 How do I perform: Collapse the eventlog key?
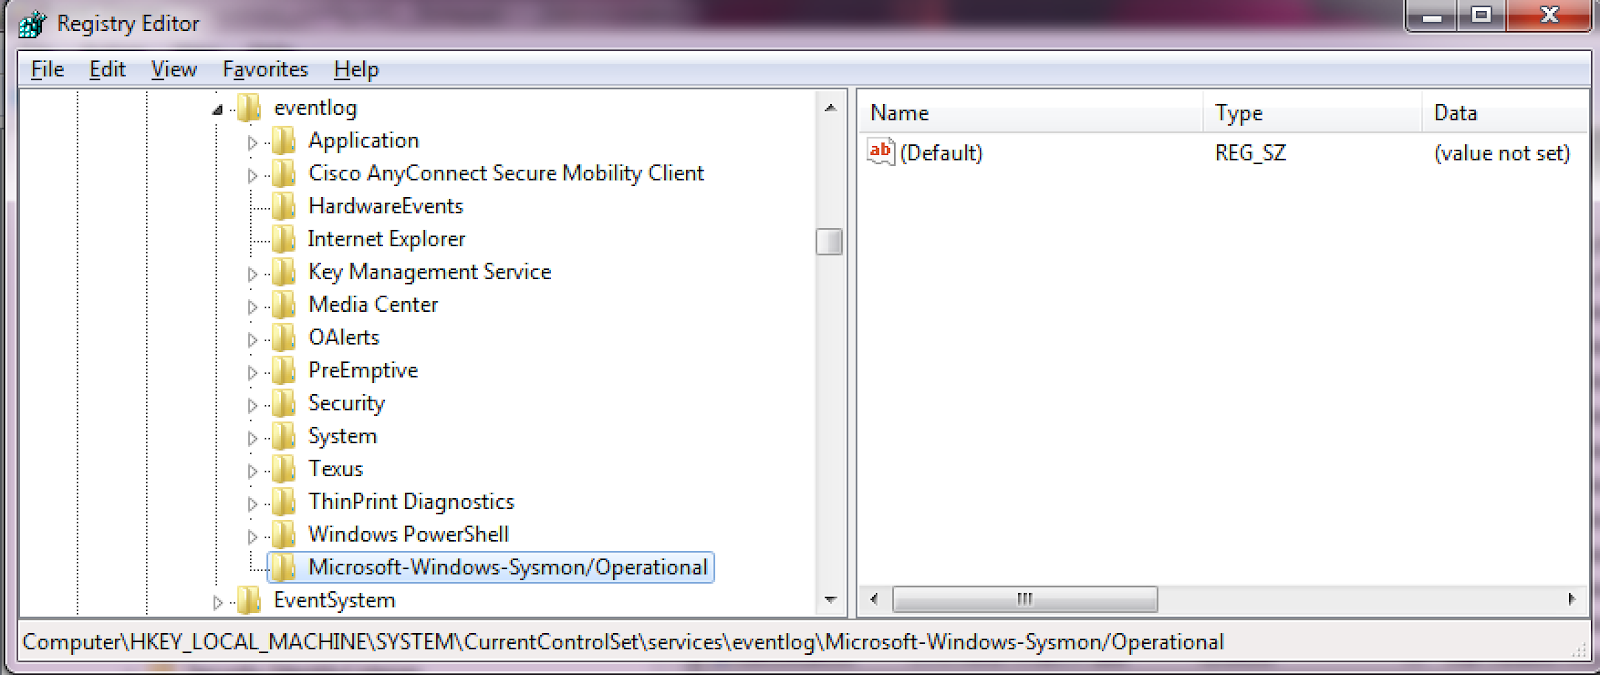point(217,109)
